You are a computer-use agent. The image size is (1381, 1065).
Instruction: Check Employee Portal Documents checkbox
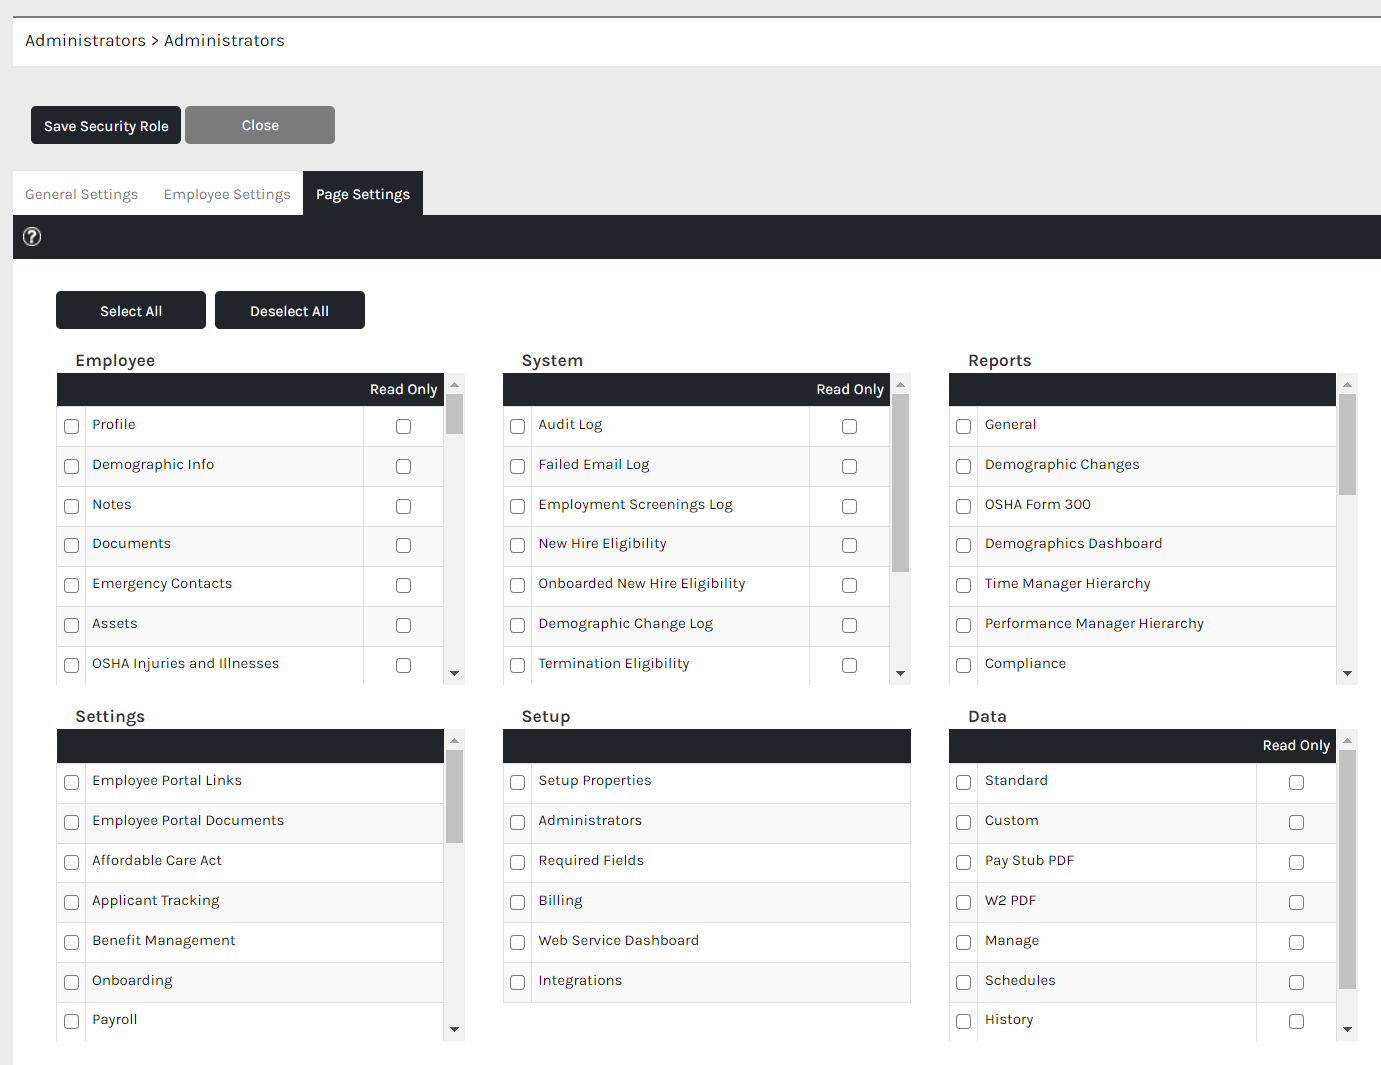pyautogui.click(x=72, y=822)
